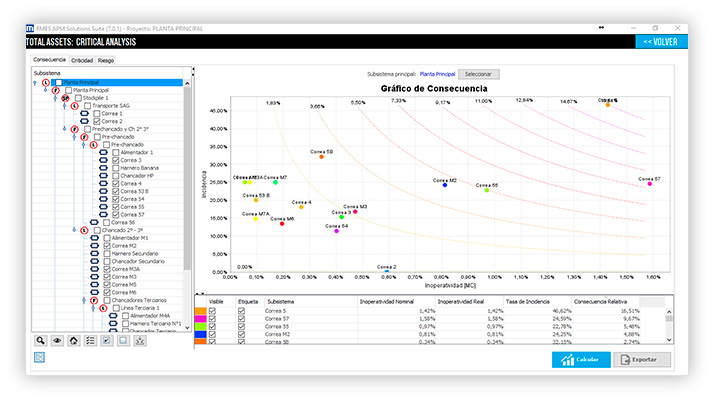
Task: Switch to the Criticidad tab
Action: pyautogui.click(x=82, y=60)
